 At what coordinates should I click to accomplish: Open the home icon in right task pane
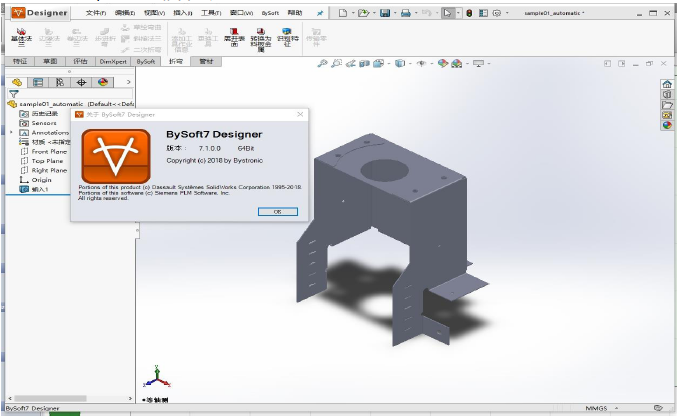(x=667, y=84)
